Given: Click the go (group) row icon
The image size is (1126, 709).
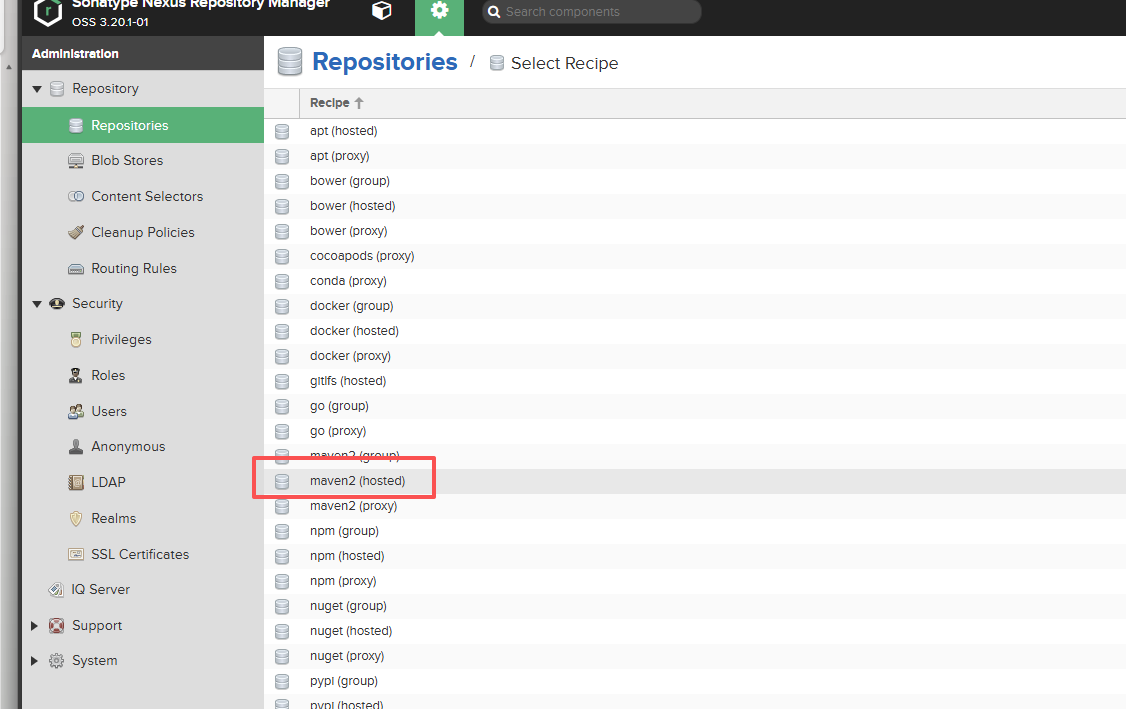Looking at the screenshot, I should [x=282, y=407].
